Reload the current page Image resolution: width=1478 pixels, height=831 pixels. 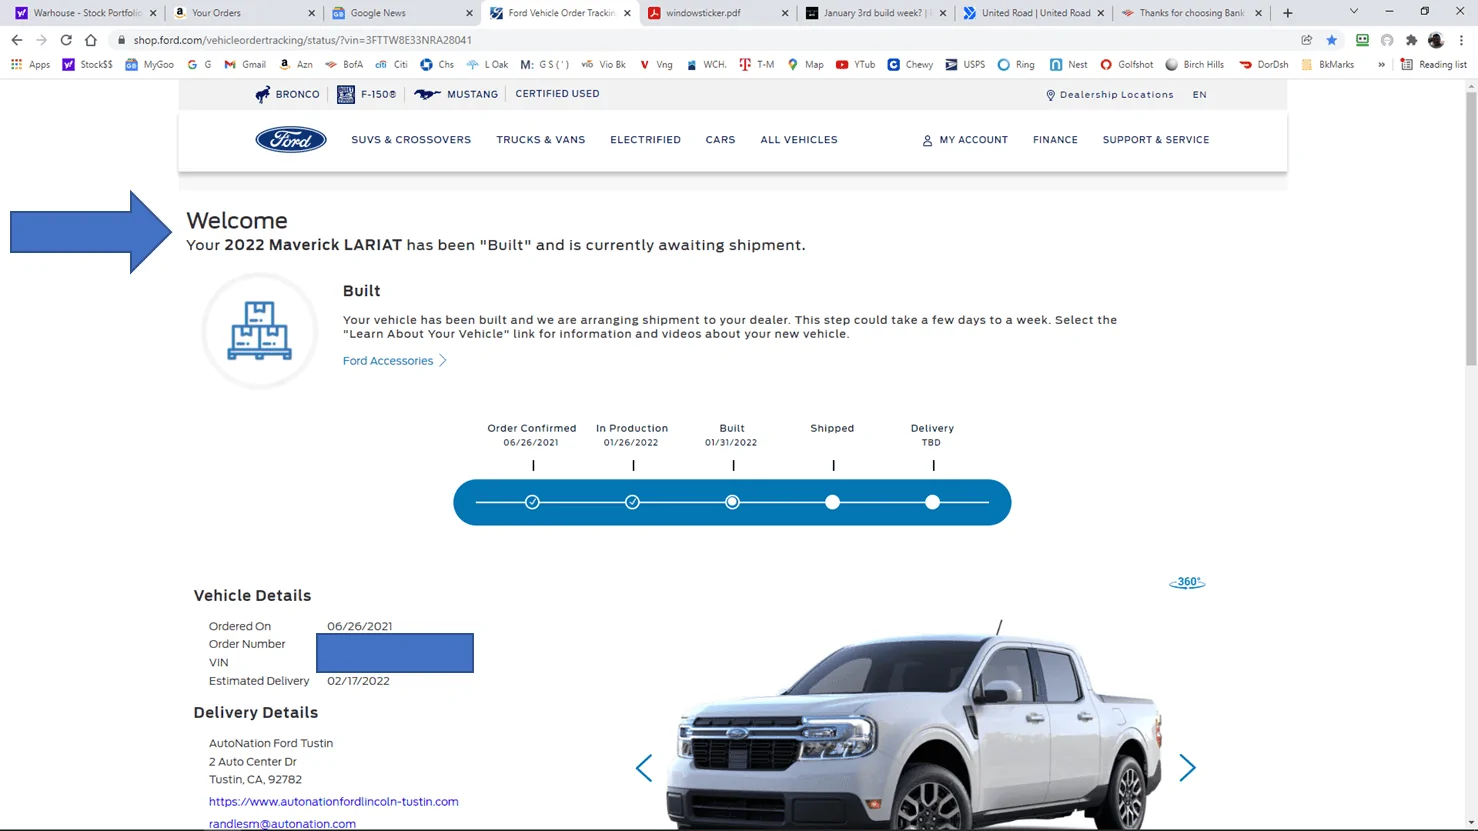tap(66, 40)
